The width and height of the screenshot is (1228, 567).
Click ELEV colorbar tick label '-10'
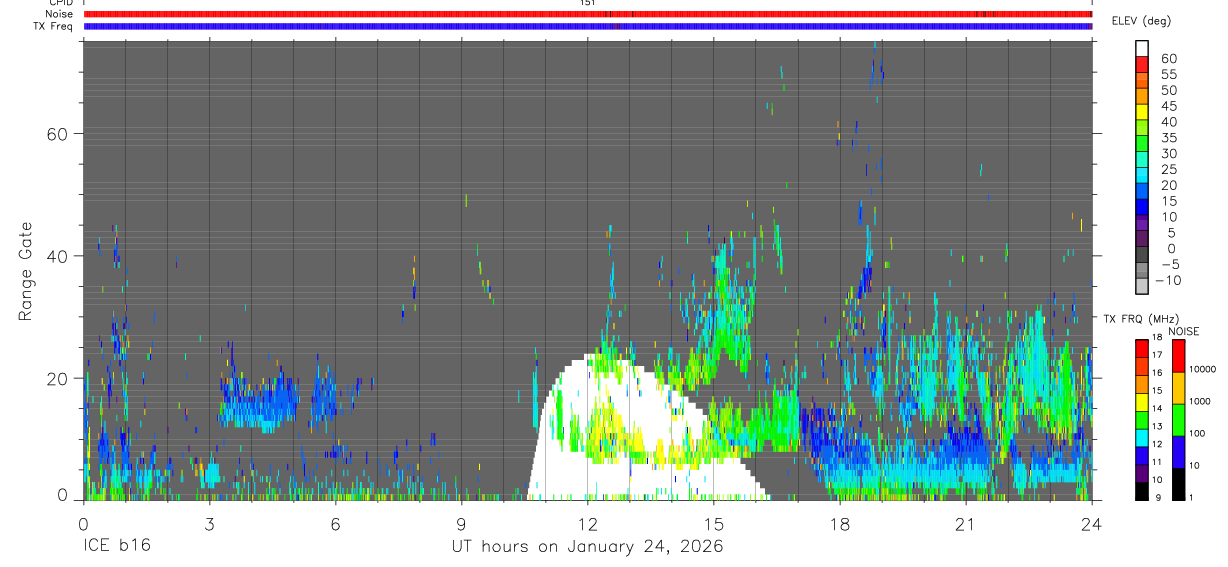pyautogui.click(x=1167, y=281)
